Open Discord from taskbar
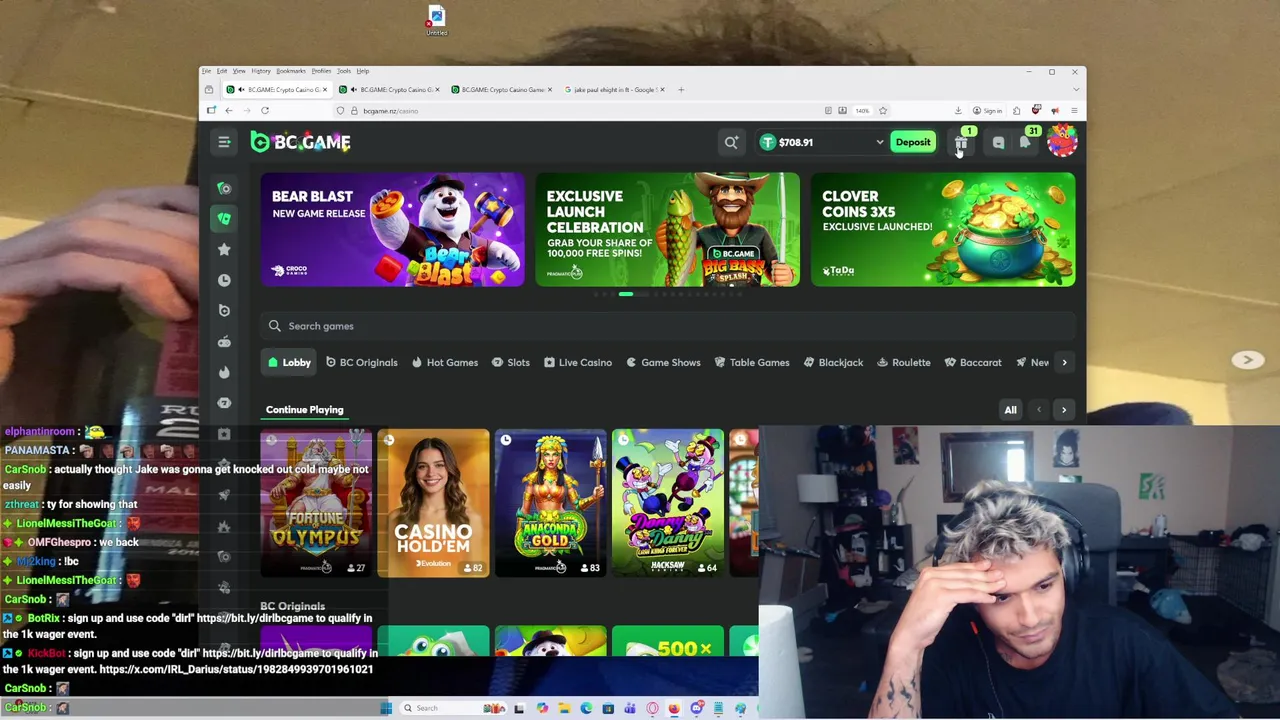The image size is (1280, 720). (x=696, y=708)
